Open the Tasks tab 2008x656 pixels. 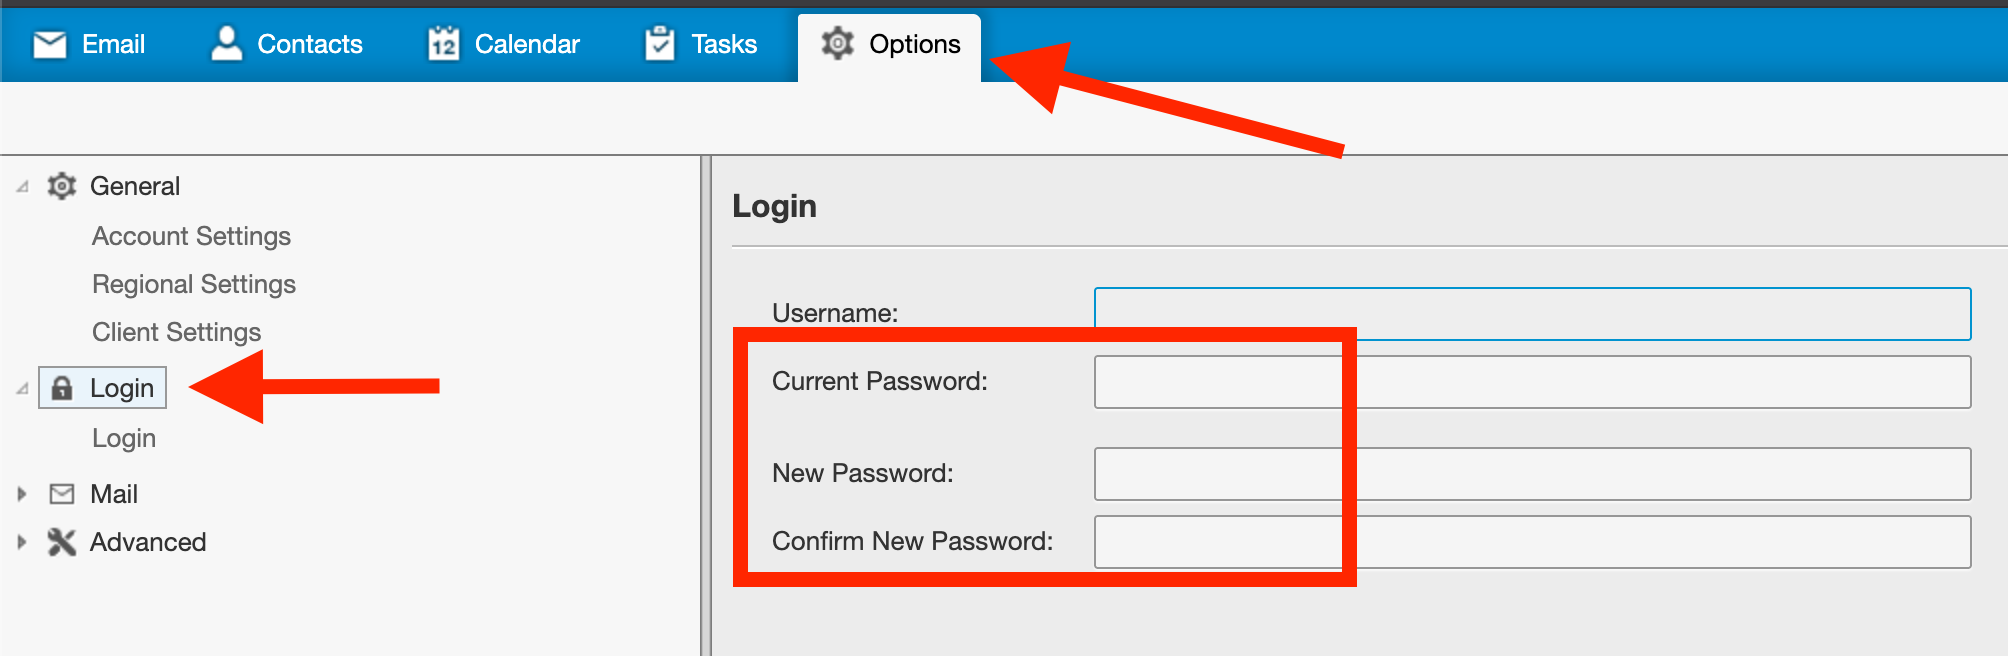tap(723, 44)
